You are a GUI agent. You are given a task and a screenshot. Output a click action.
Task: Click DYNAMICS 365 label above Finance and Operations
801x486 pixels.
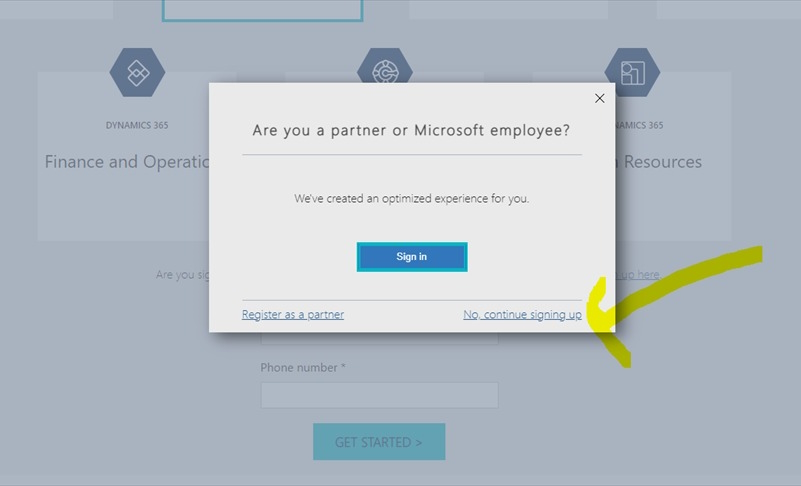tap(137, 125)
